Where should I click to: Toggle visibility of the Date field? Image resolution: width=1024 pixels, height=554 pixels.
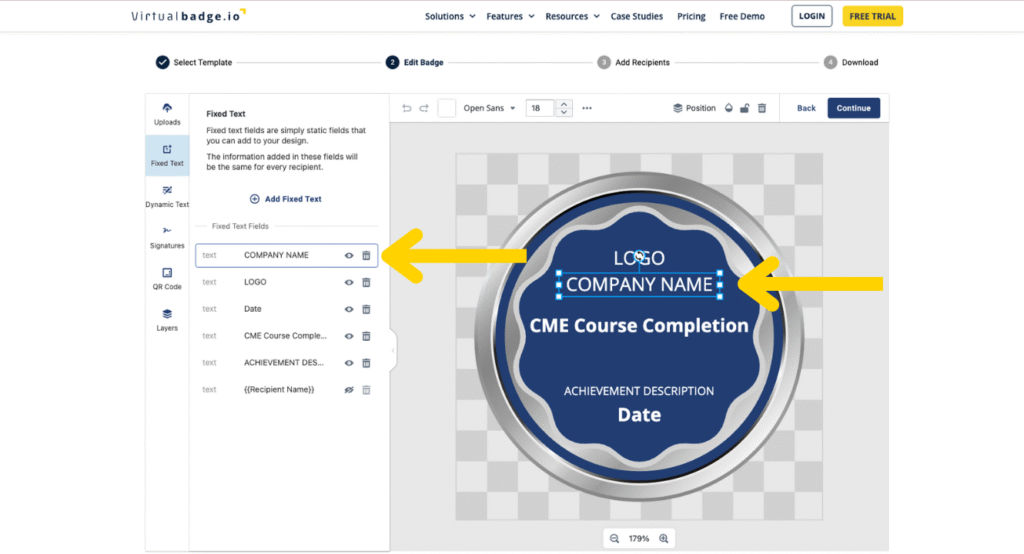point(349,309)
